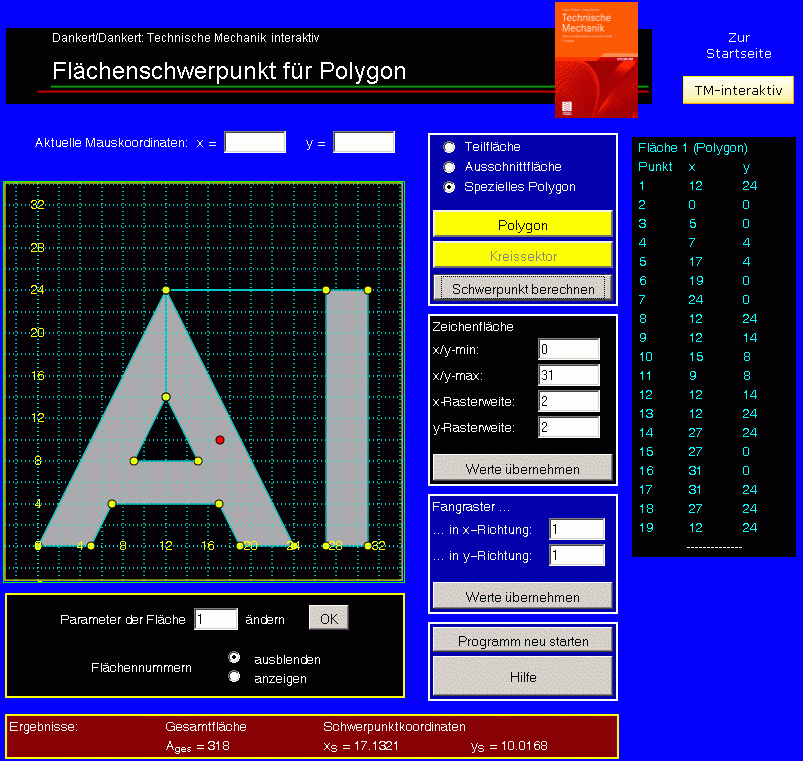803x761 pixels.
Task: Click the red centroid dot in drawing
Action: coord(220,439)
